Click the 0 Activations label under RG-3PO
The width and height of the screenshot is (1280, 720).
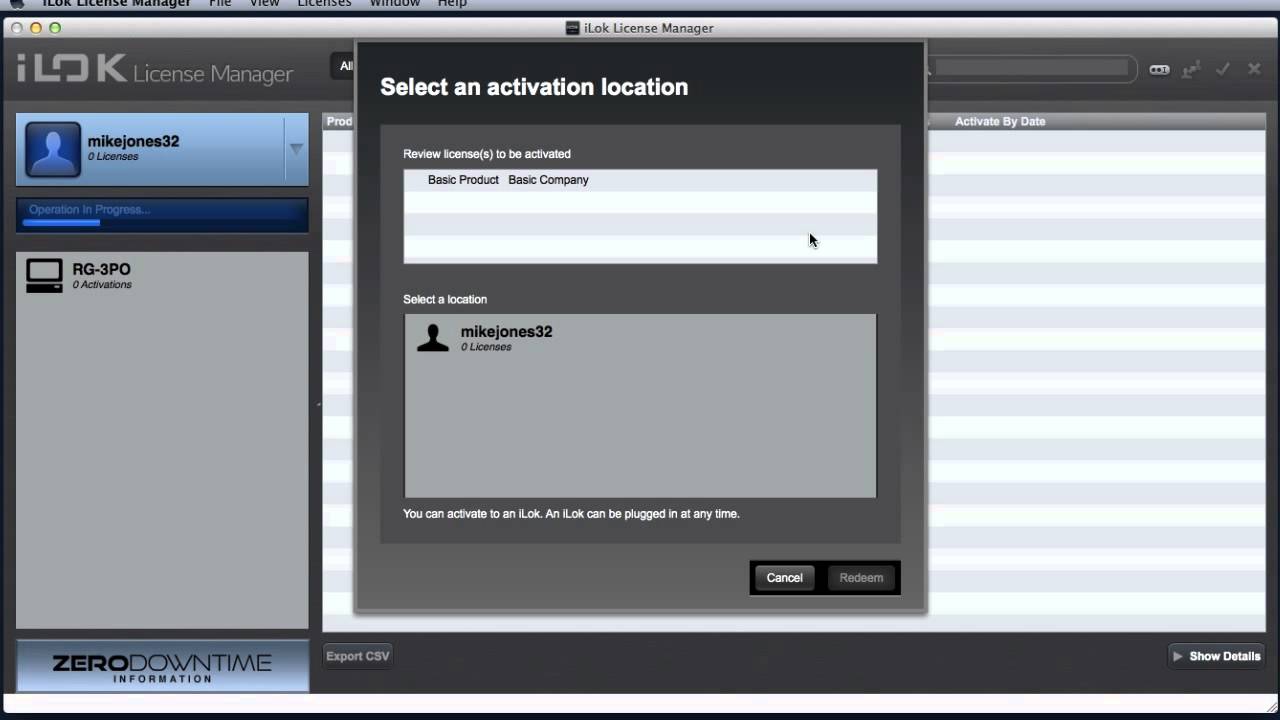102,285
